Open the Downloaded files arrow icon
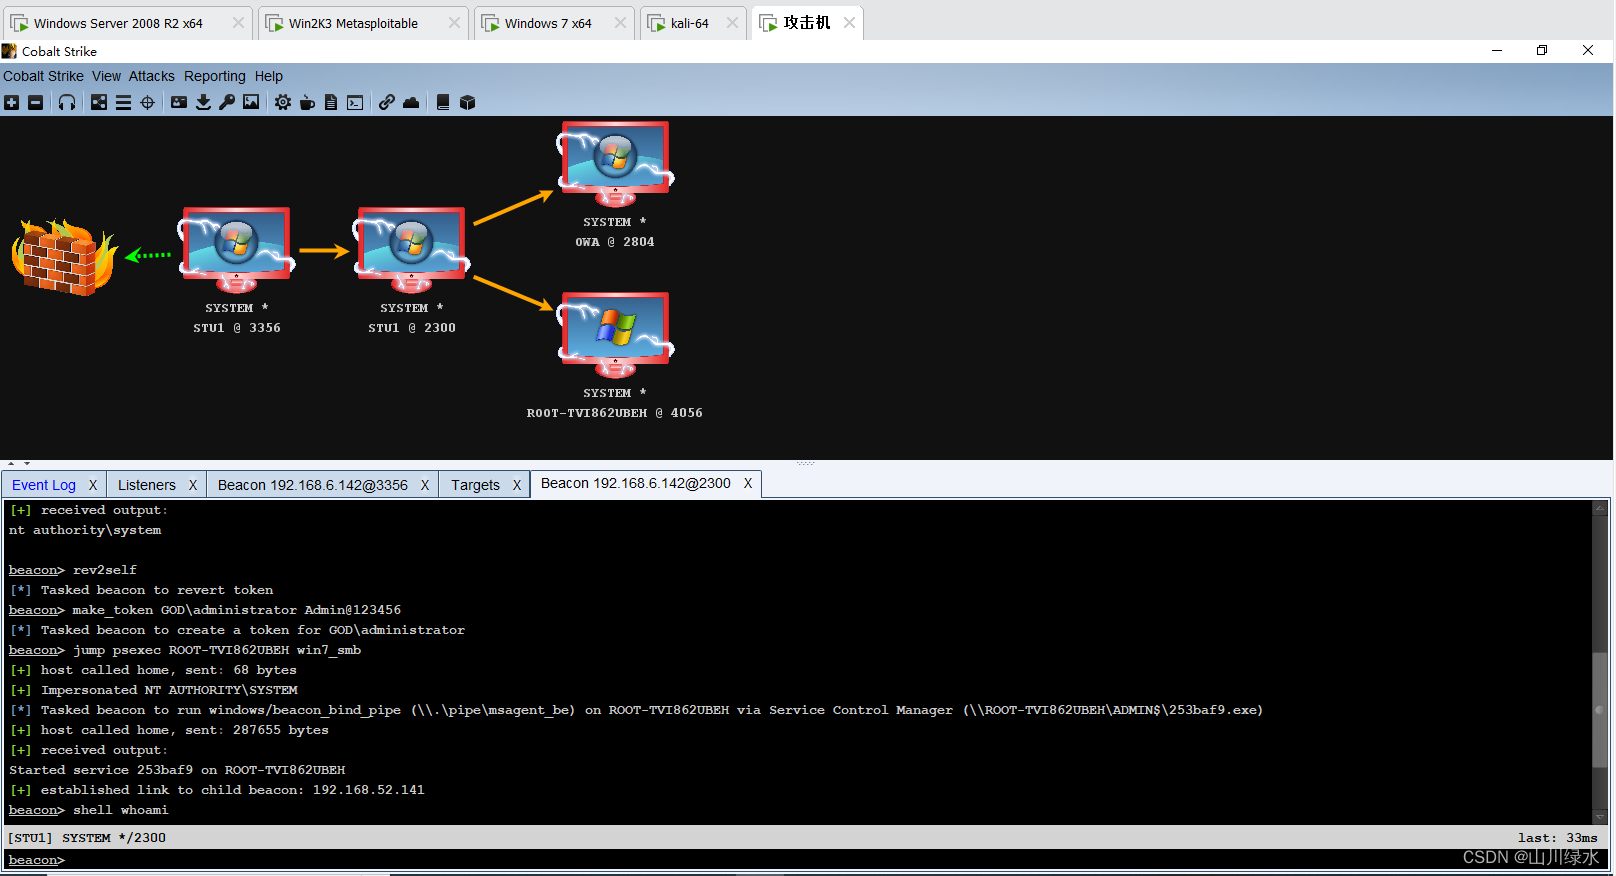The width and height of the screenshot is (1616, 876). (x=203, y=102)
